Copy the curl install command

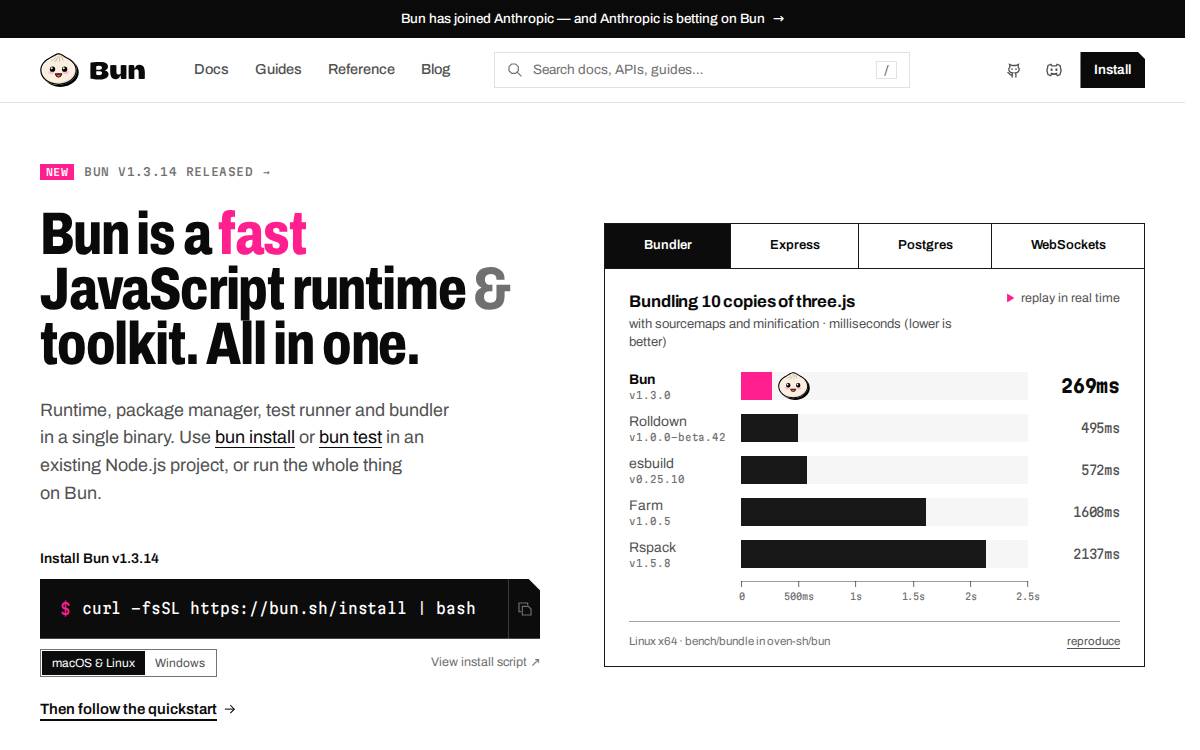click(524, 609)
